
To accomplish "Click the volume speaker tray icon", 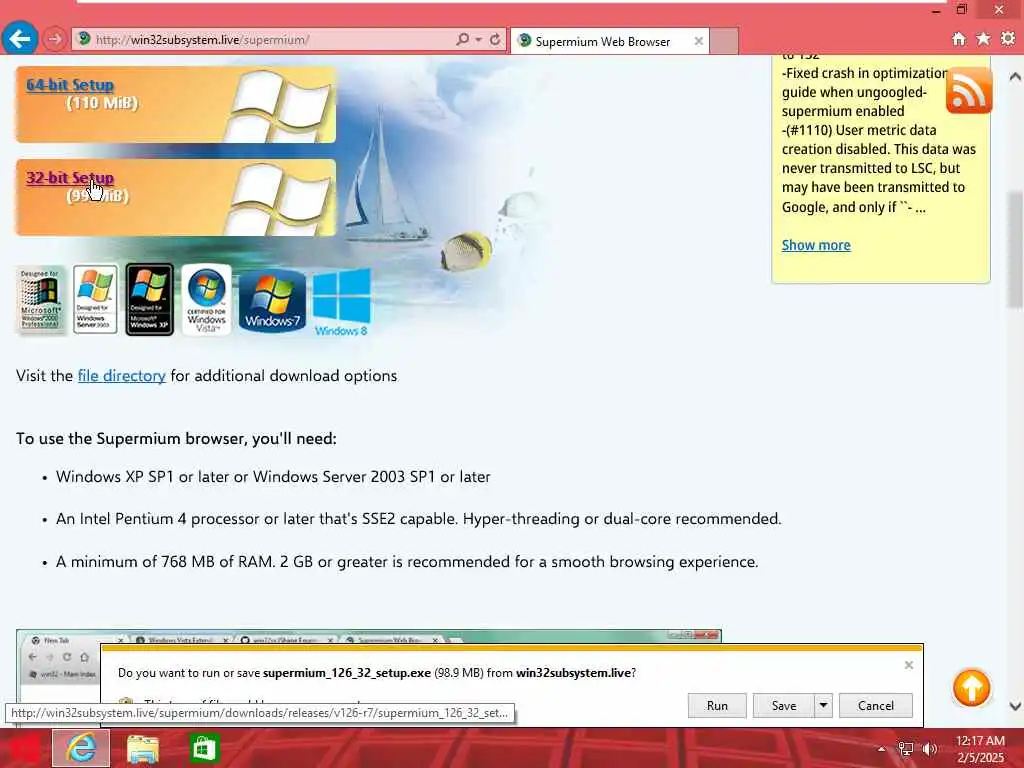I will [930, 749].
